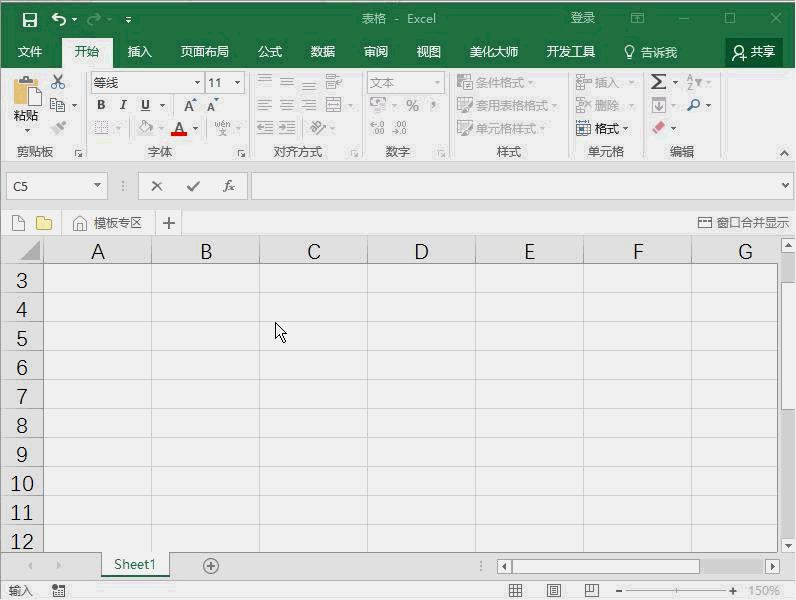The height and width of the screenshot is (600, 796).
Task: Expand the formula bar
Action: click(785, 186)
